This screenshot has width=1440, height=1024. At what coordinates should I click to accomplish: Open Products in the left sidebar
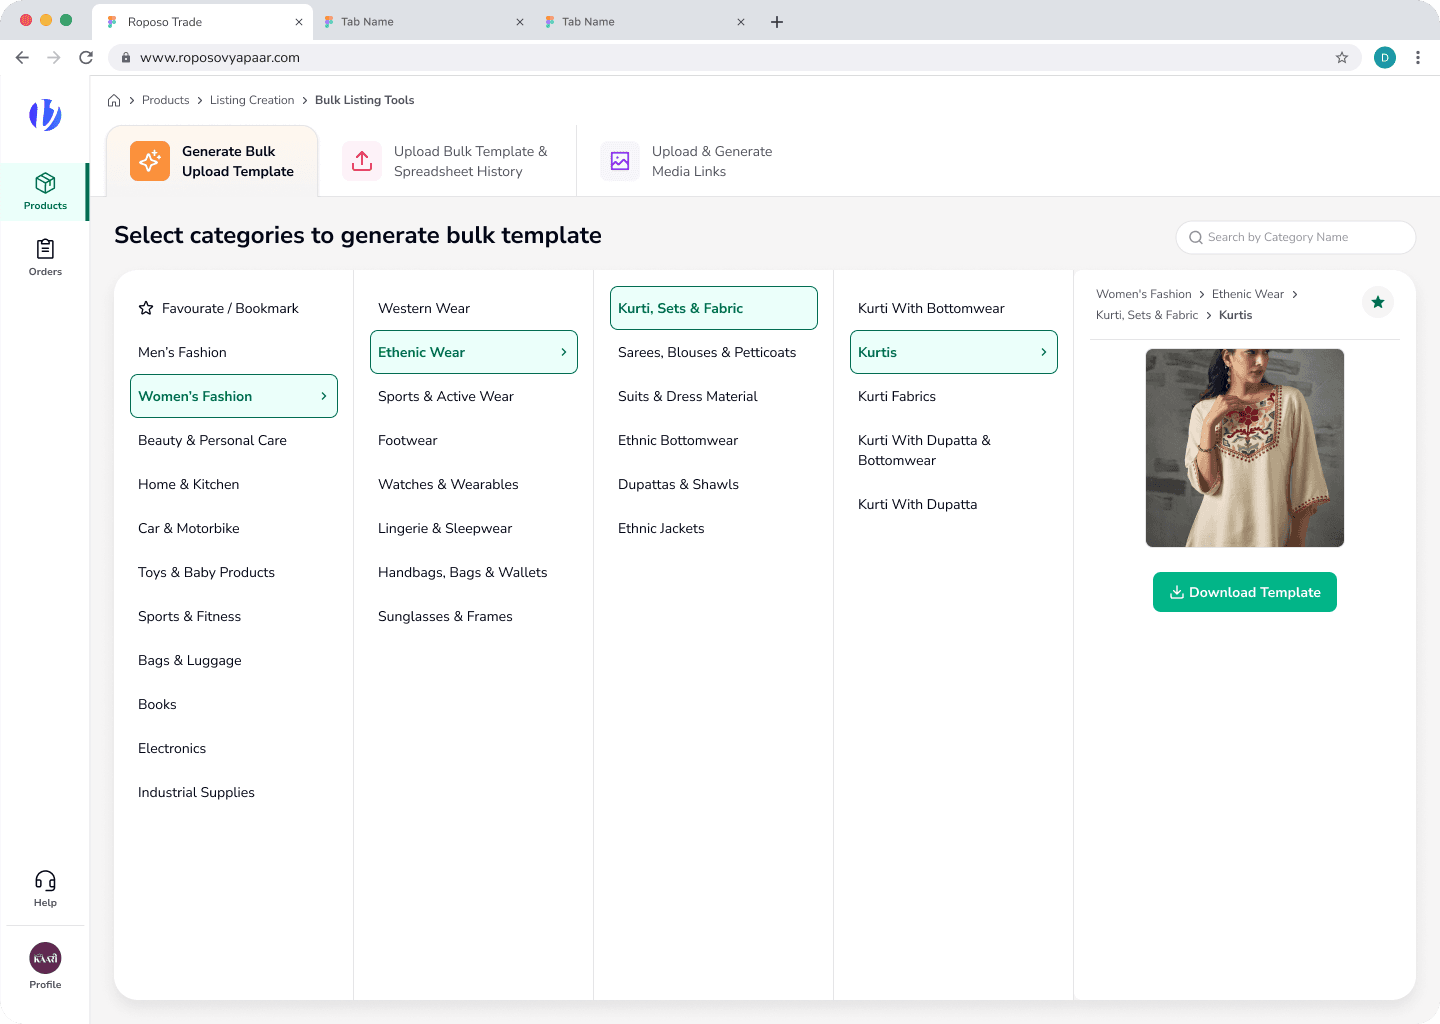click(45, 191)
